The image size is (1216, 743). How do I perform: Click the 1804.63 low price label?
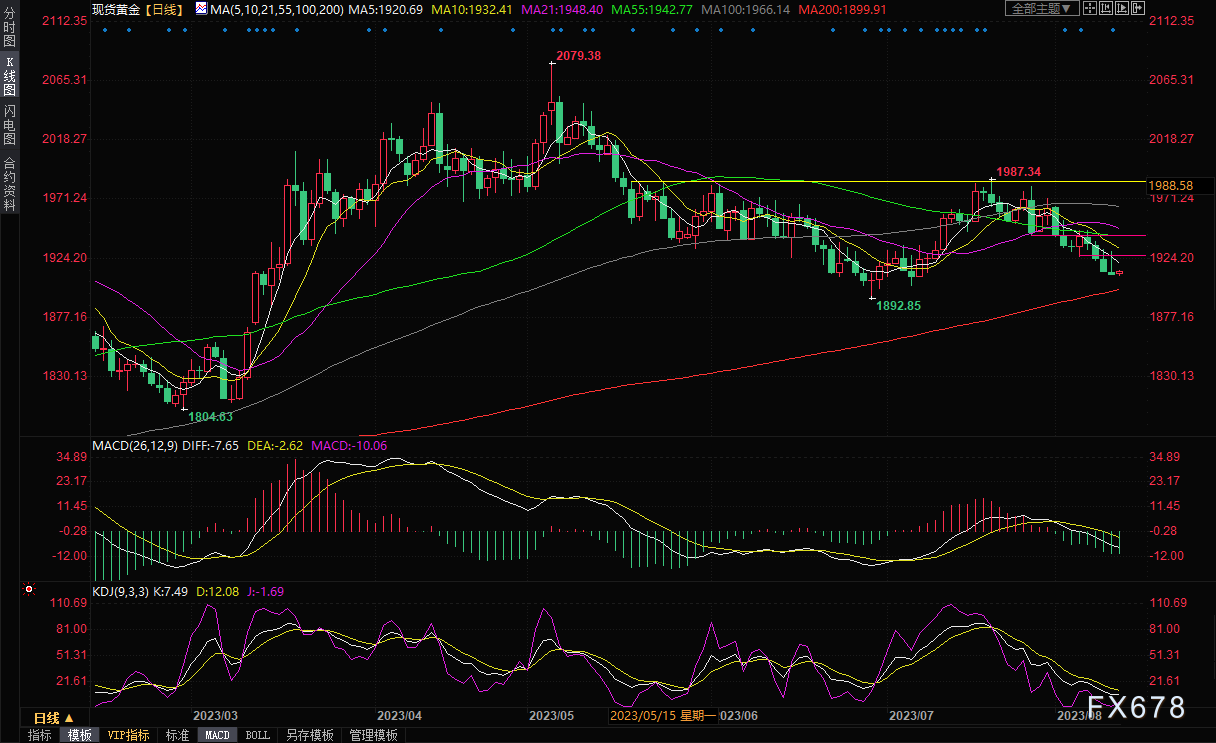click(211, 416)
